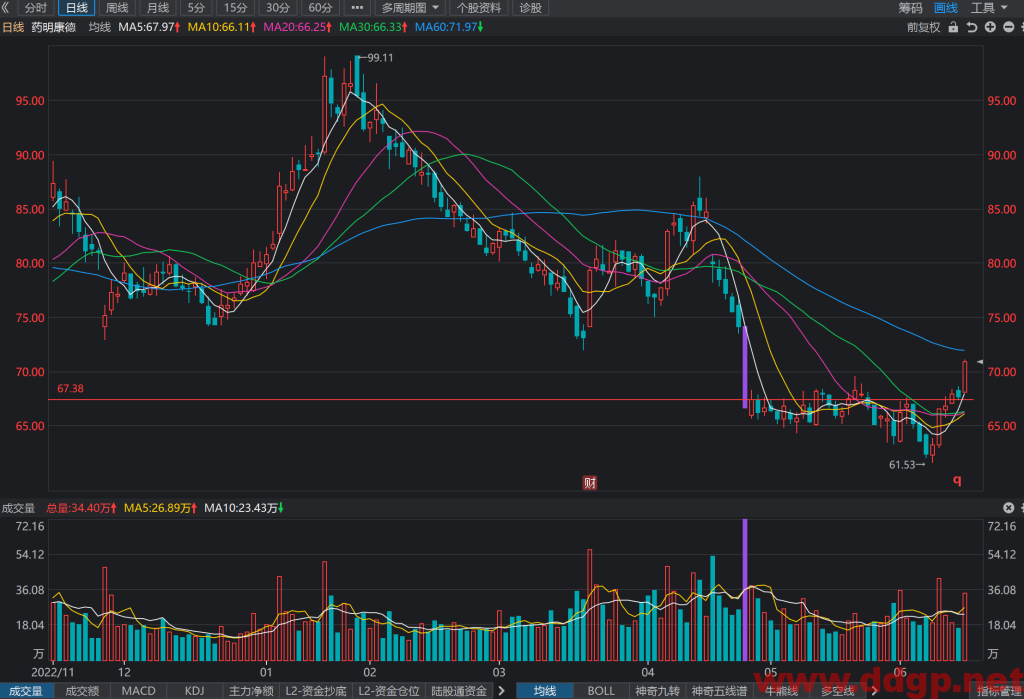Switch to the KDJ indicator tab
Image resolution: width=1024 pixels, height=699 pixels.
[x=195, y=691]
